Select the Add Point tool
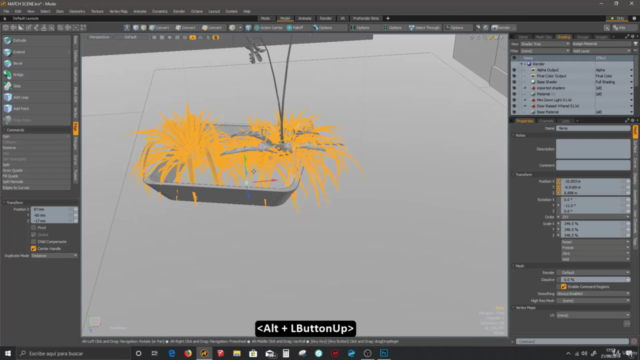 (36, 109)
